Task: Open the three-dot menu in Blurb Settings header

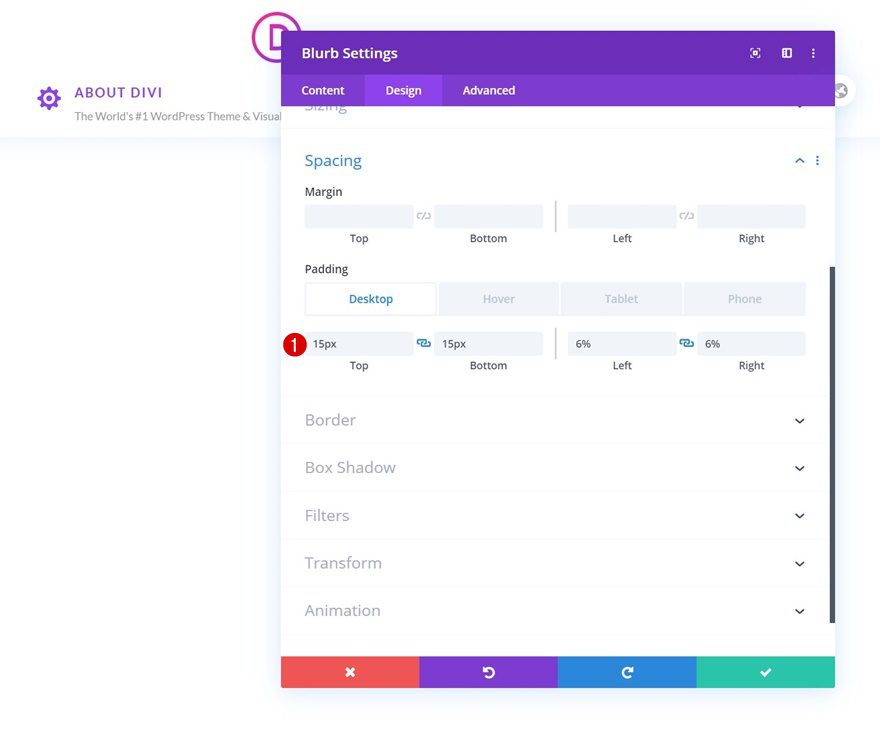Action: click(814, 52)
